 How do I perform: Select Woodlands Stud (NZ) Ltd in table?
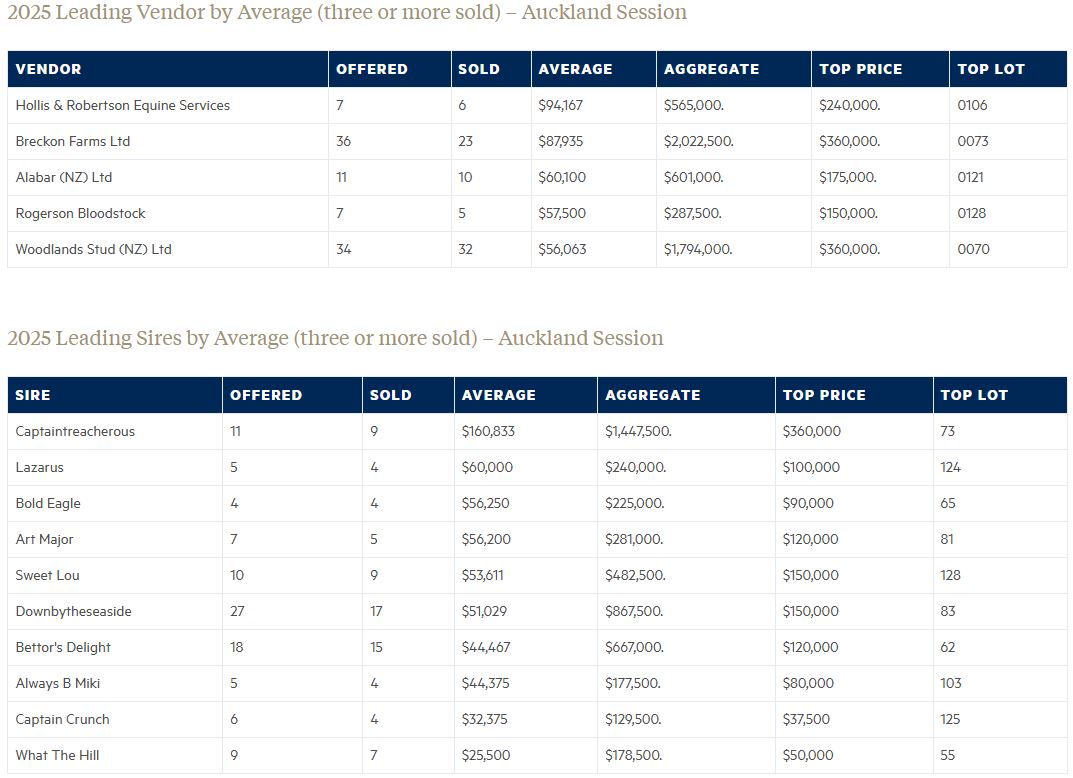(x=94, y=249)
